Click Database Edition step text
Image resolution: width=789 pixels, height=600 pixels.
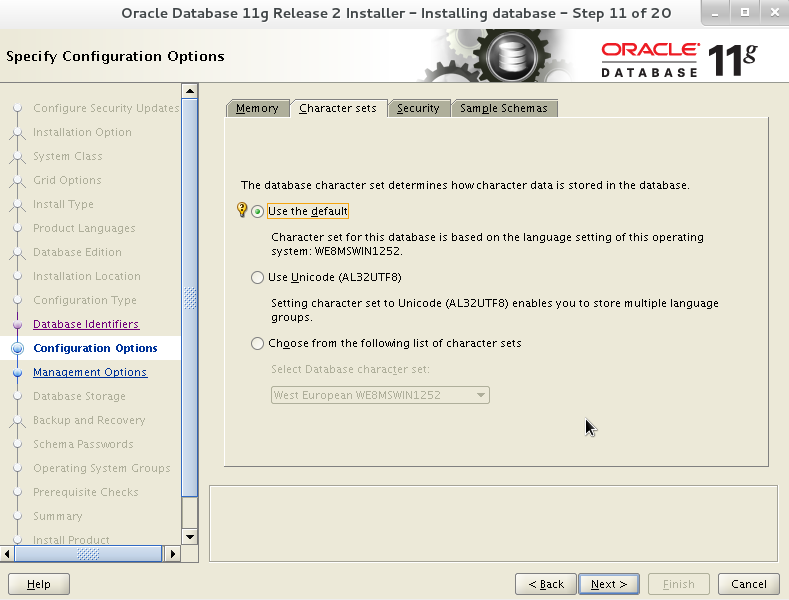click(x=77, y=252)
